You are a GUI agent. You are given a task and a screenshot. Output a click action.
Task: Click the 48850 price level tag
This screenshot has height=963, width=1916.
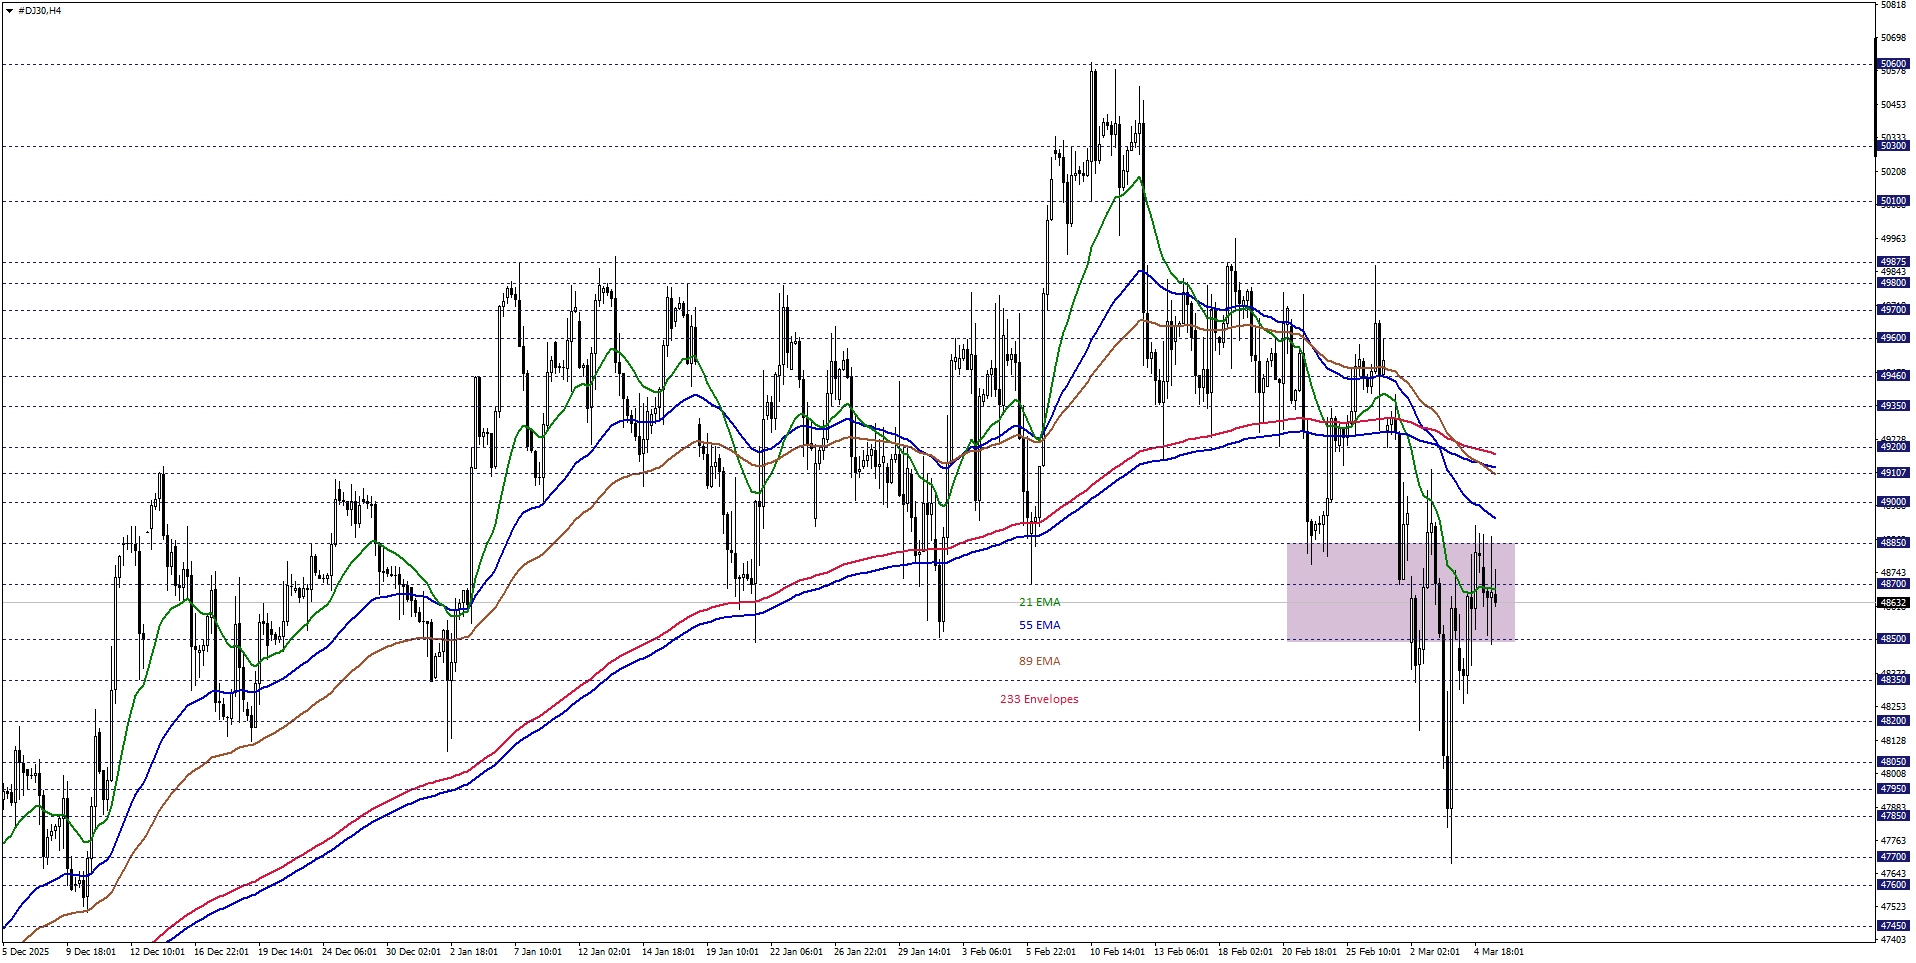[1893, 543]
